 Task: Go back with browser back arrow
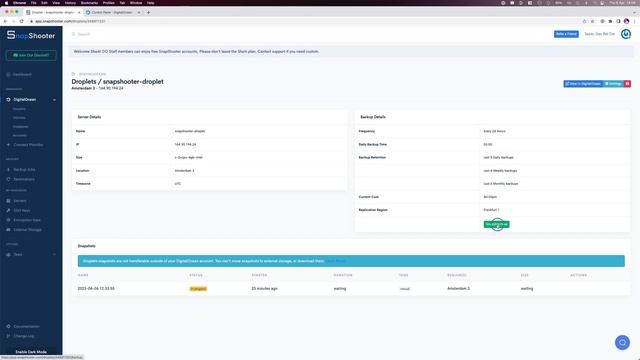5,21
